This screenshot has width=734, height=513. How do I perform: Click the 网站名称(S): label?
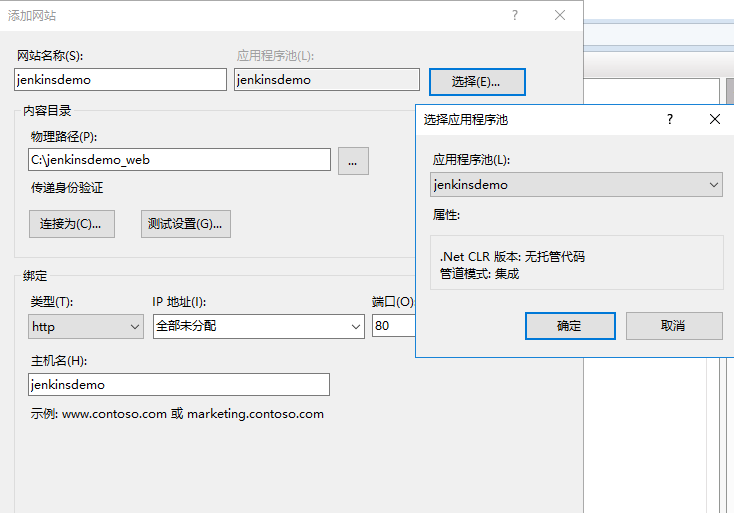pos(50,56)
